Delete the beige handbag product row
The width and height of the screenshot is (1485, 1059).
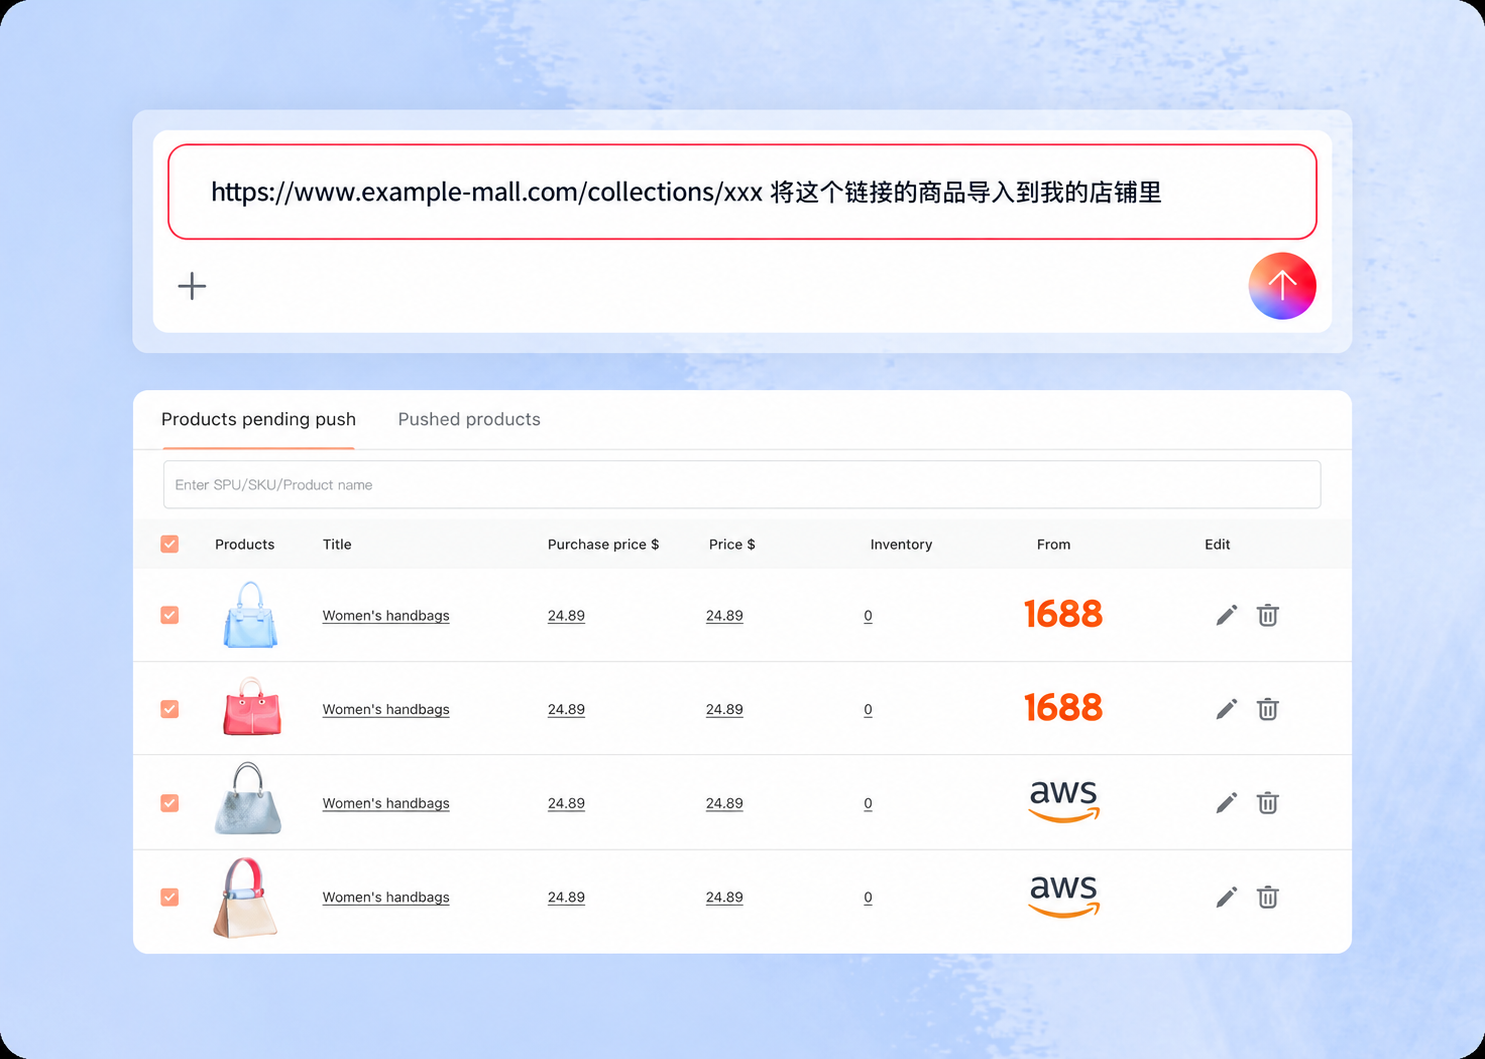[1268, 897]
